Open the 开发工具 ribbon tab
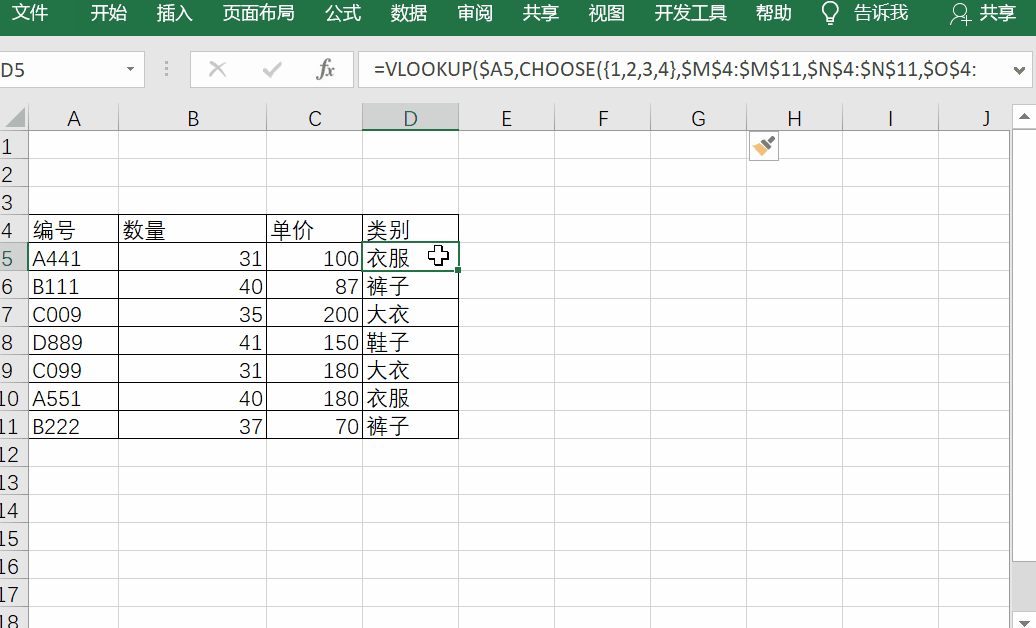This screenshot has width=1036, height=628. coord(690,13)
